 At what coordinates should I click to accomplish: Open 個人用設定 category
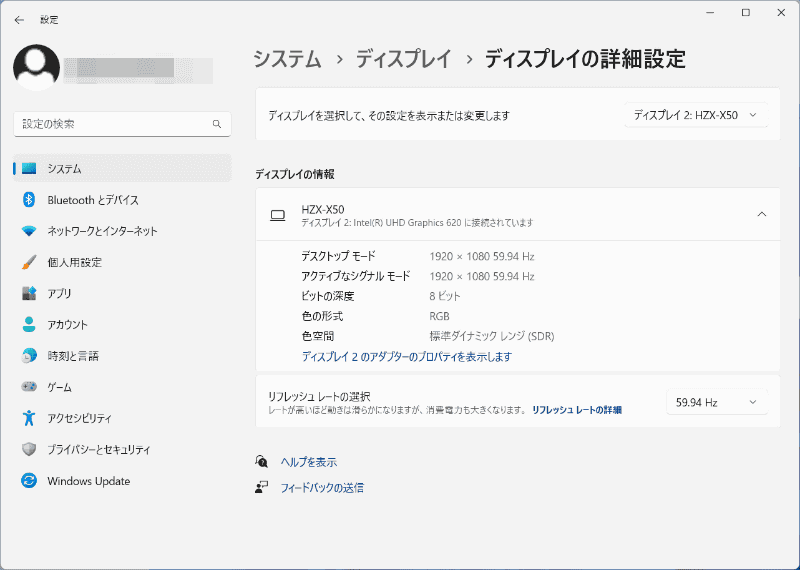tap(122, 262)
